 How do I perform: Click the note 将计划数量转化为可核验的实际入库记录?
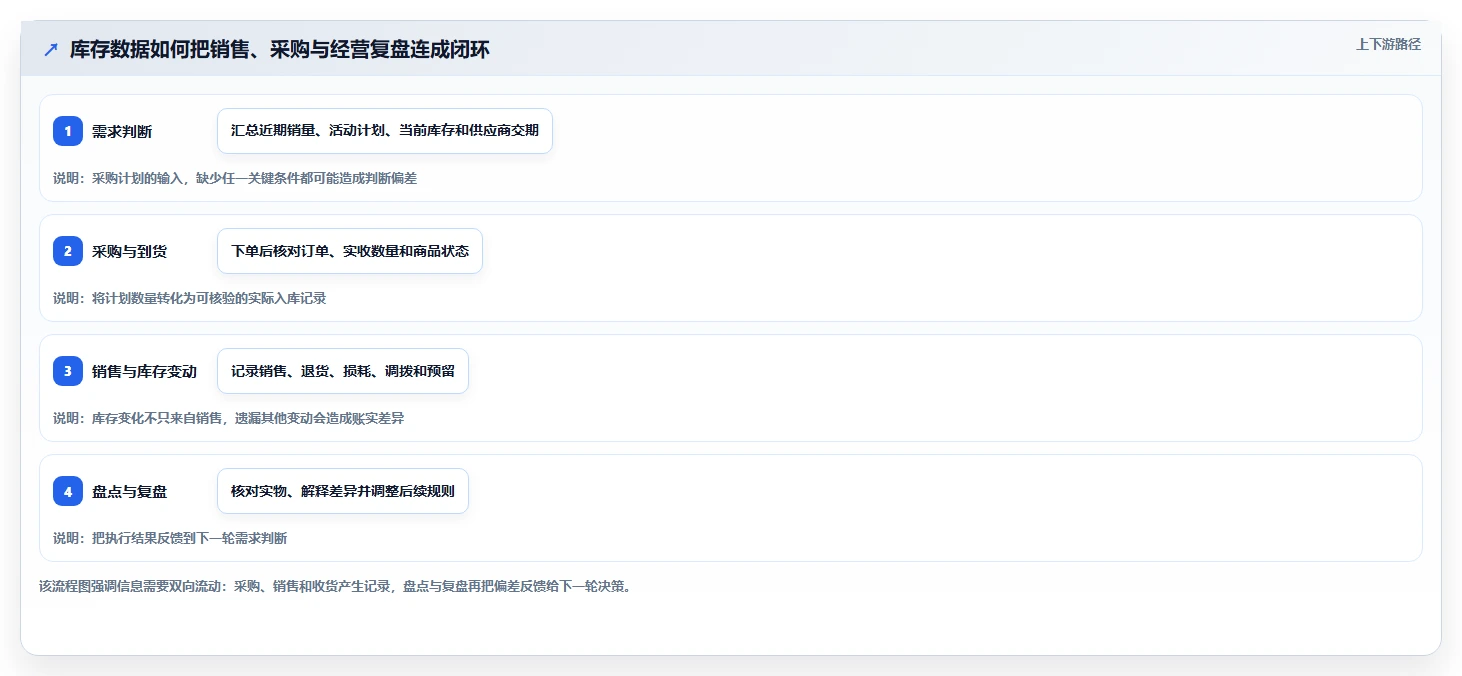point(190,298)
